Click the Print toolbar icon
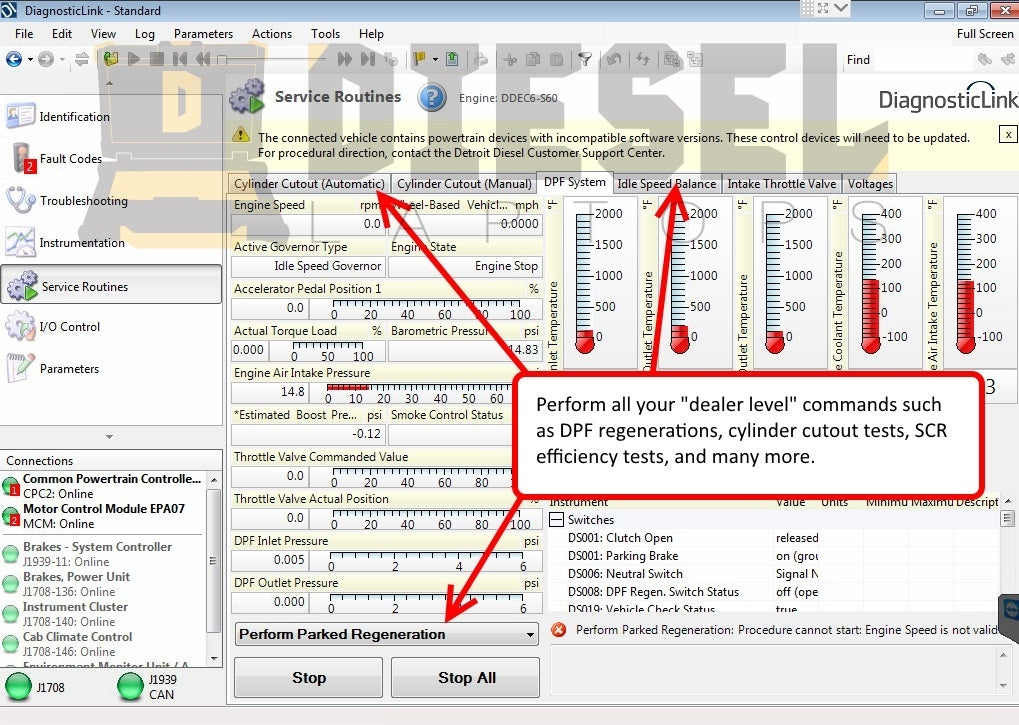The height and width of the screenshot is (725, 1019). click(x=481, y=59)
